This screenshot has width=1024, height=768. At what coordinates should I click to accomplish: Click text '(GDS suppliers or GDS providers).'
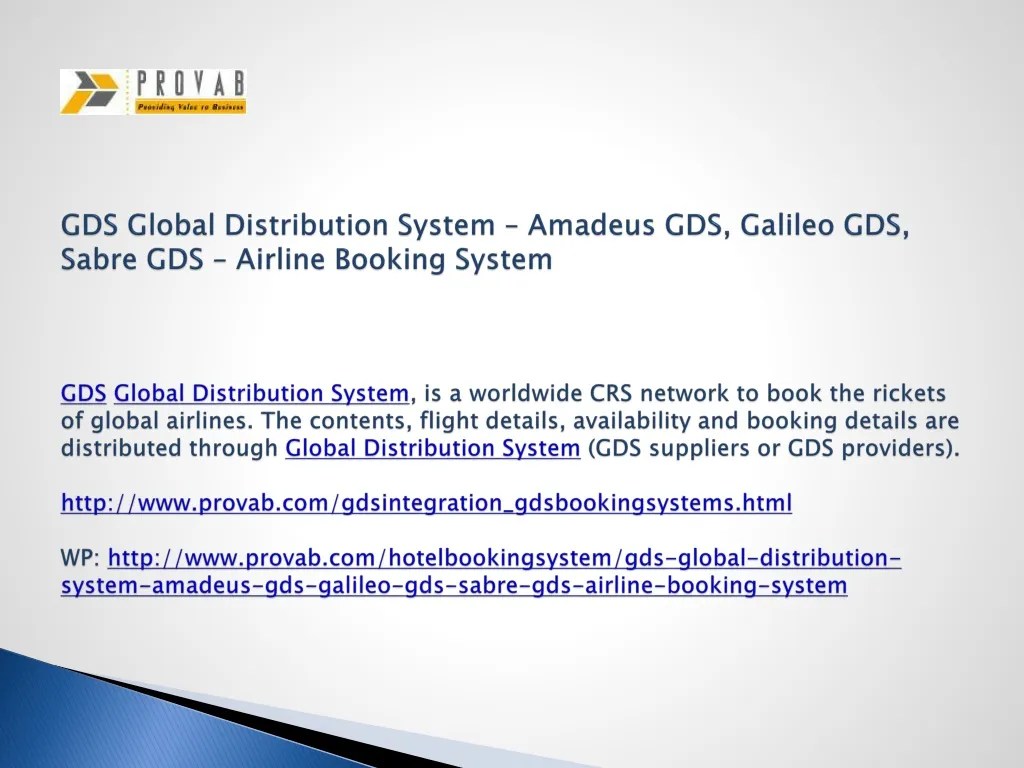coord(774,448)
